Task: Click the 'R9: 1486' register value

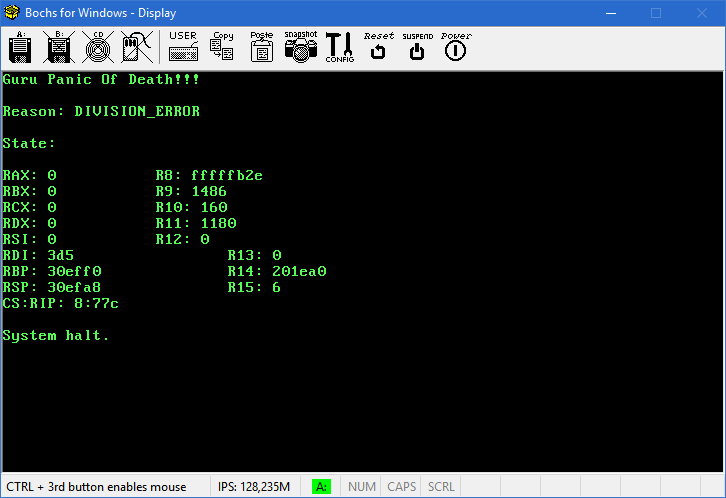Action: point(191,191)
